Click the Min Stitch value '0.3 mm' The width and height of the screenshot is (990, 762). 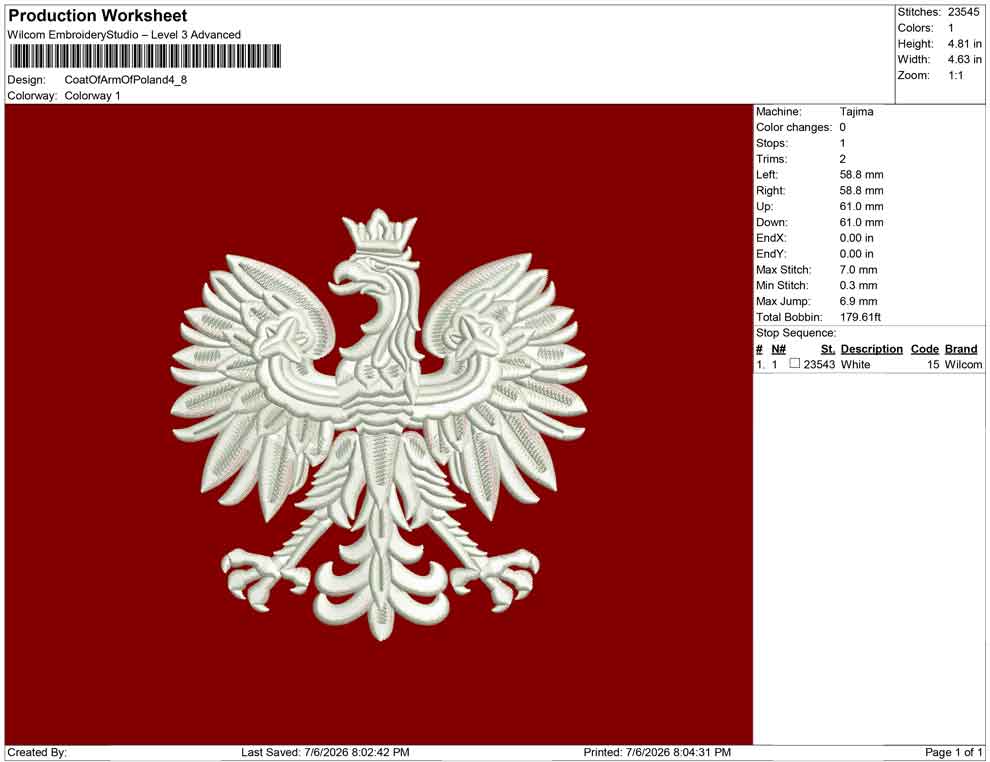point(858,285)
